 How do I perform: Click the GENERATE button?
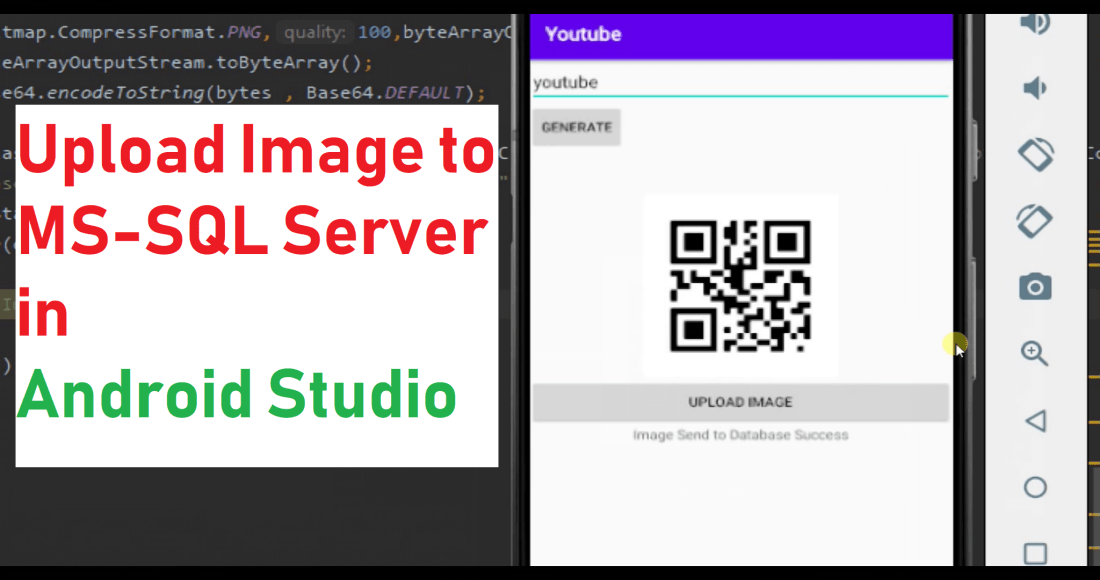pos(576,127)
